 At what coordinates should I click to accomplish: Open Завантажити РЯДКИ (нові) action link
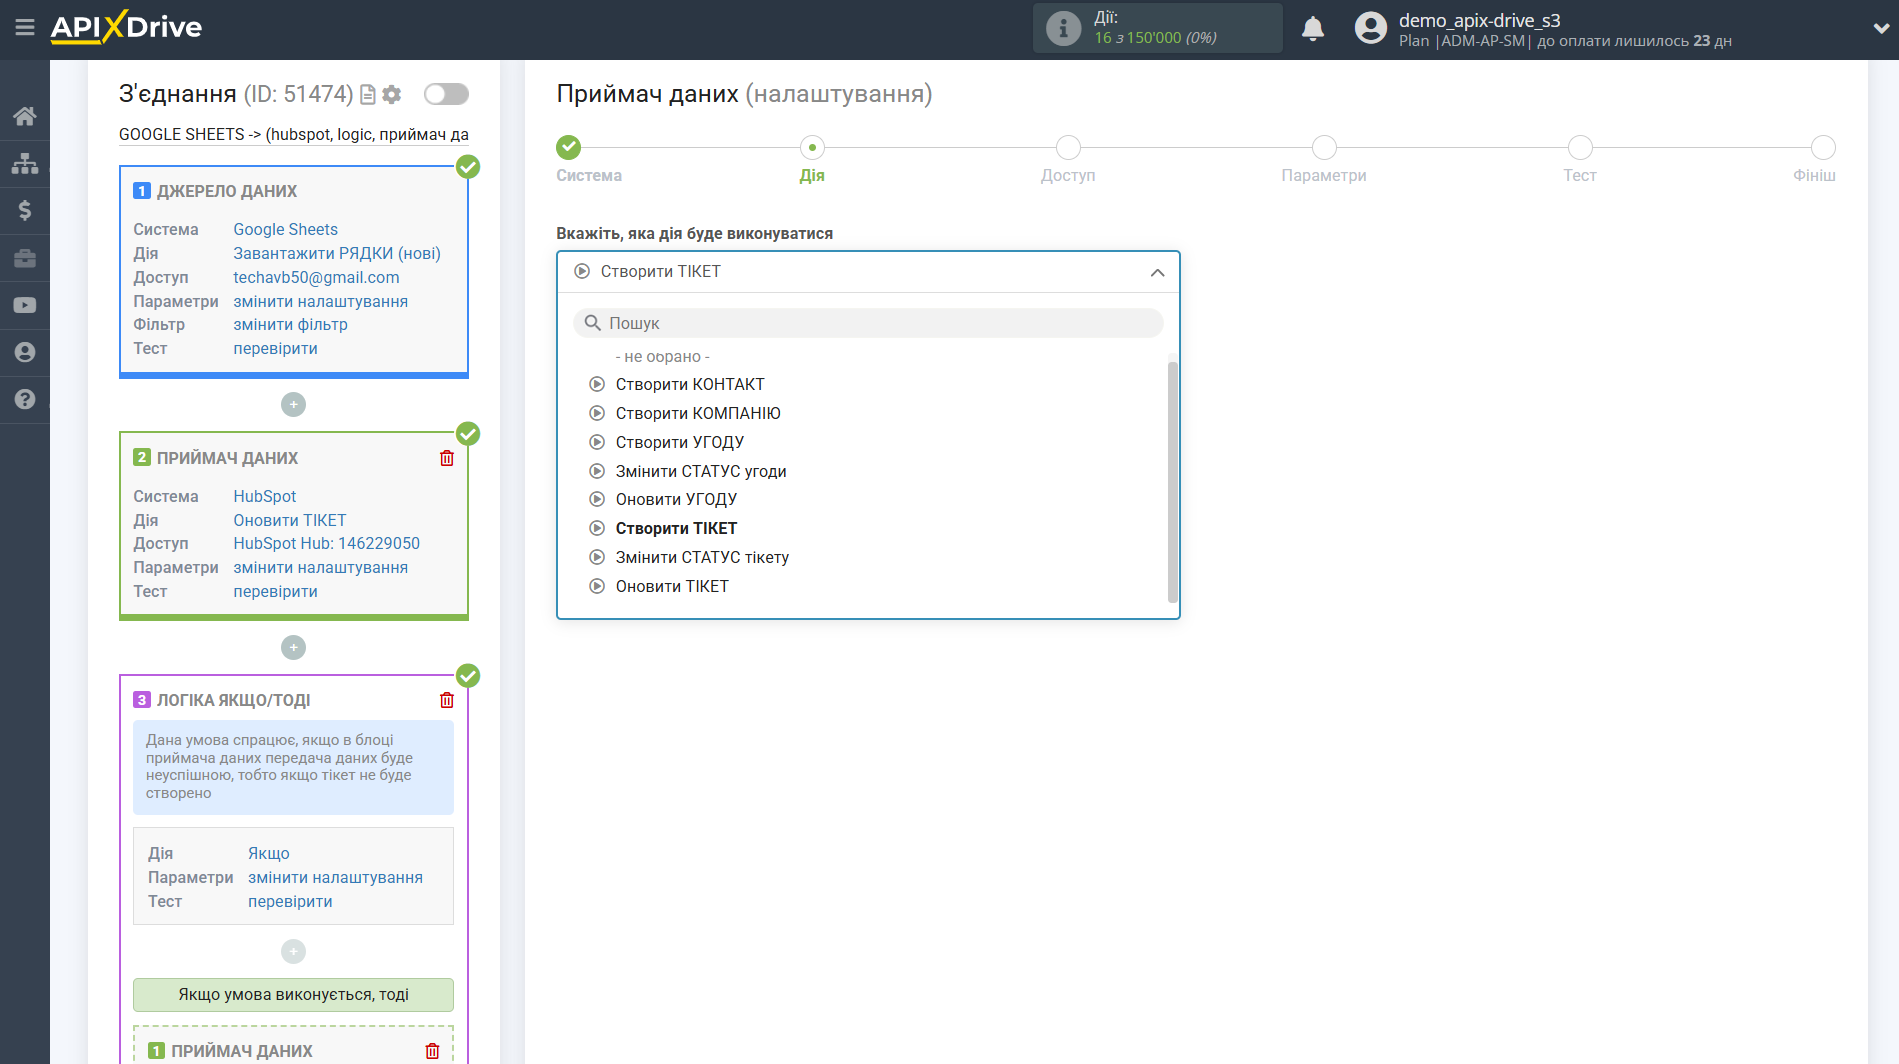click(337, 253)
